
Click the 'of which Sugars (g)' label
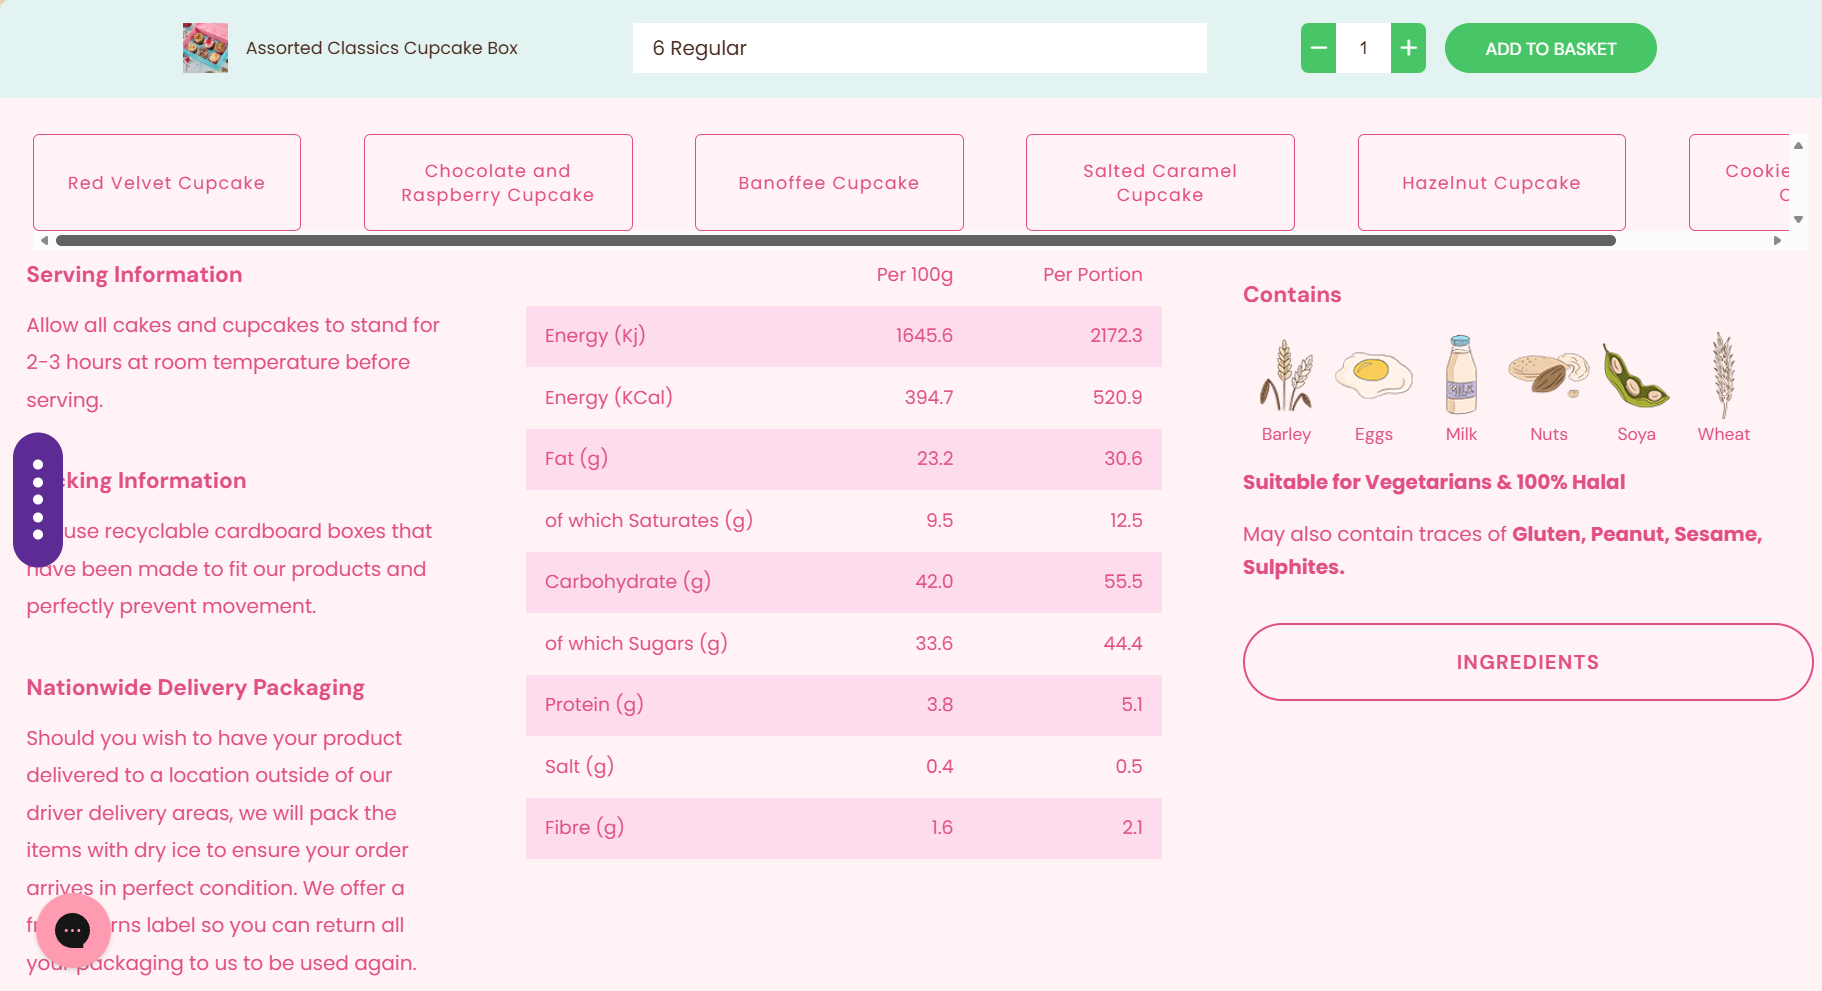[x=636, y=644]
